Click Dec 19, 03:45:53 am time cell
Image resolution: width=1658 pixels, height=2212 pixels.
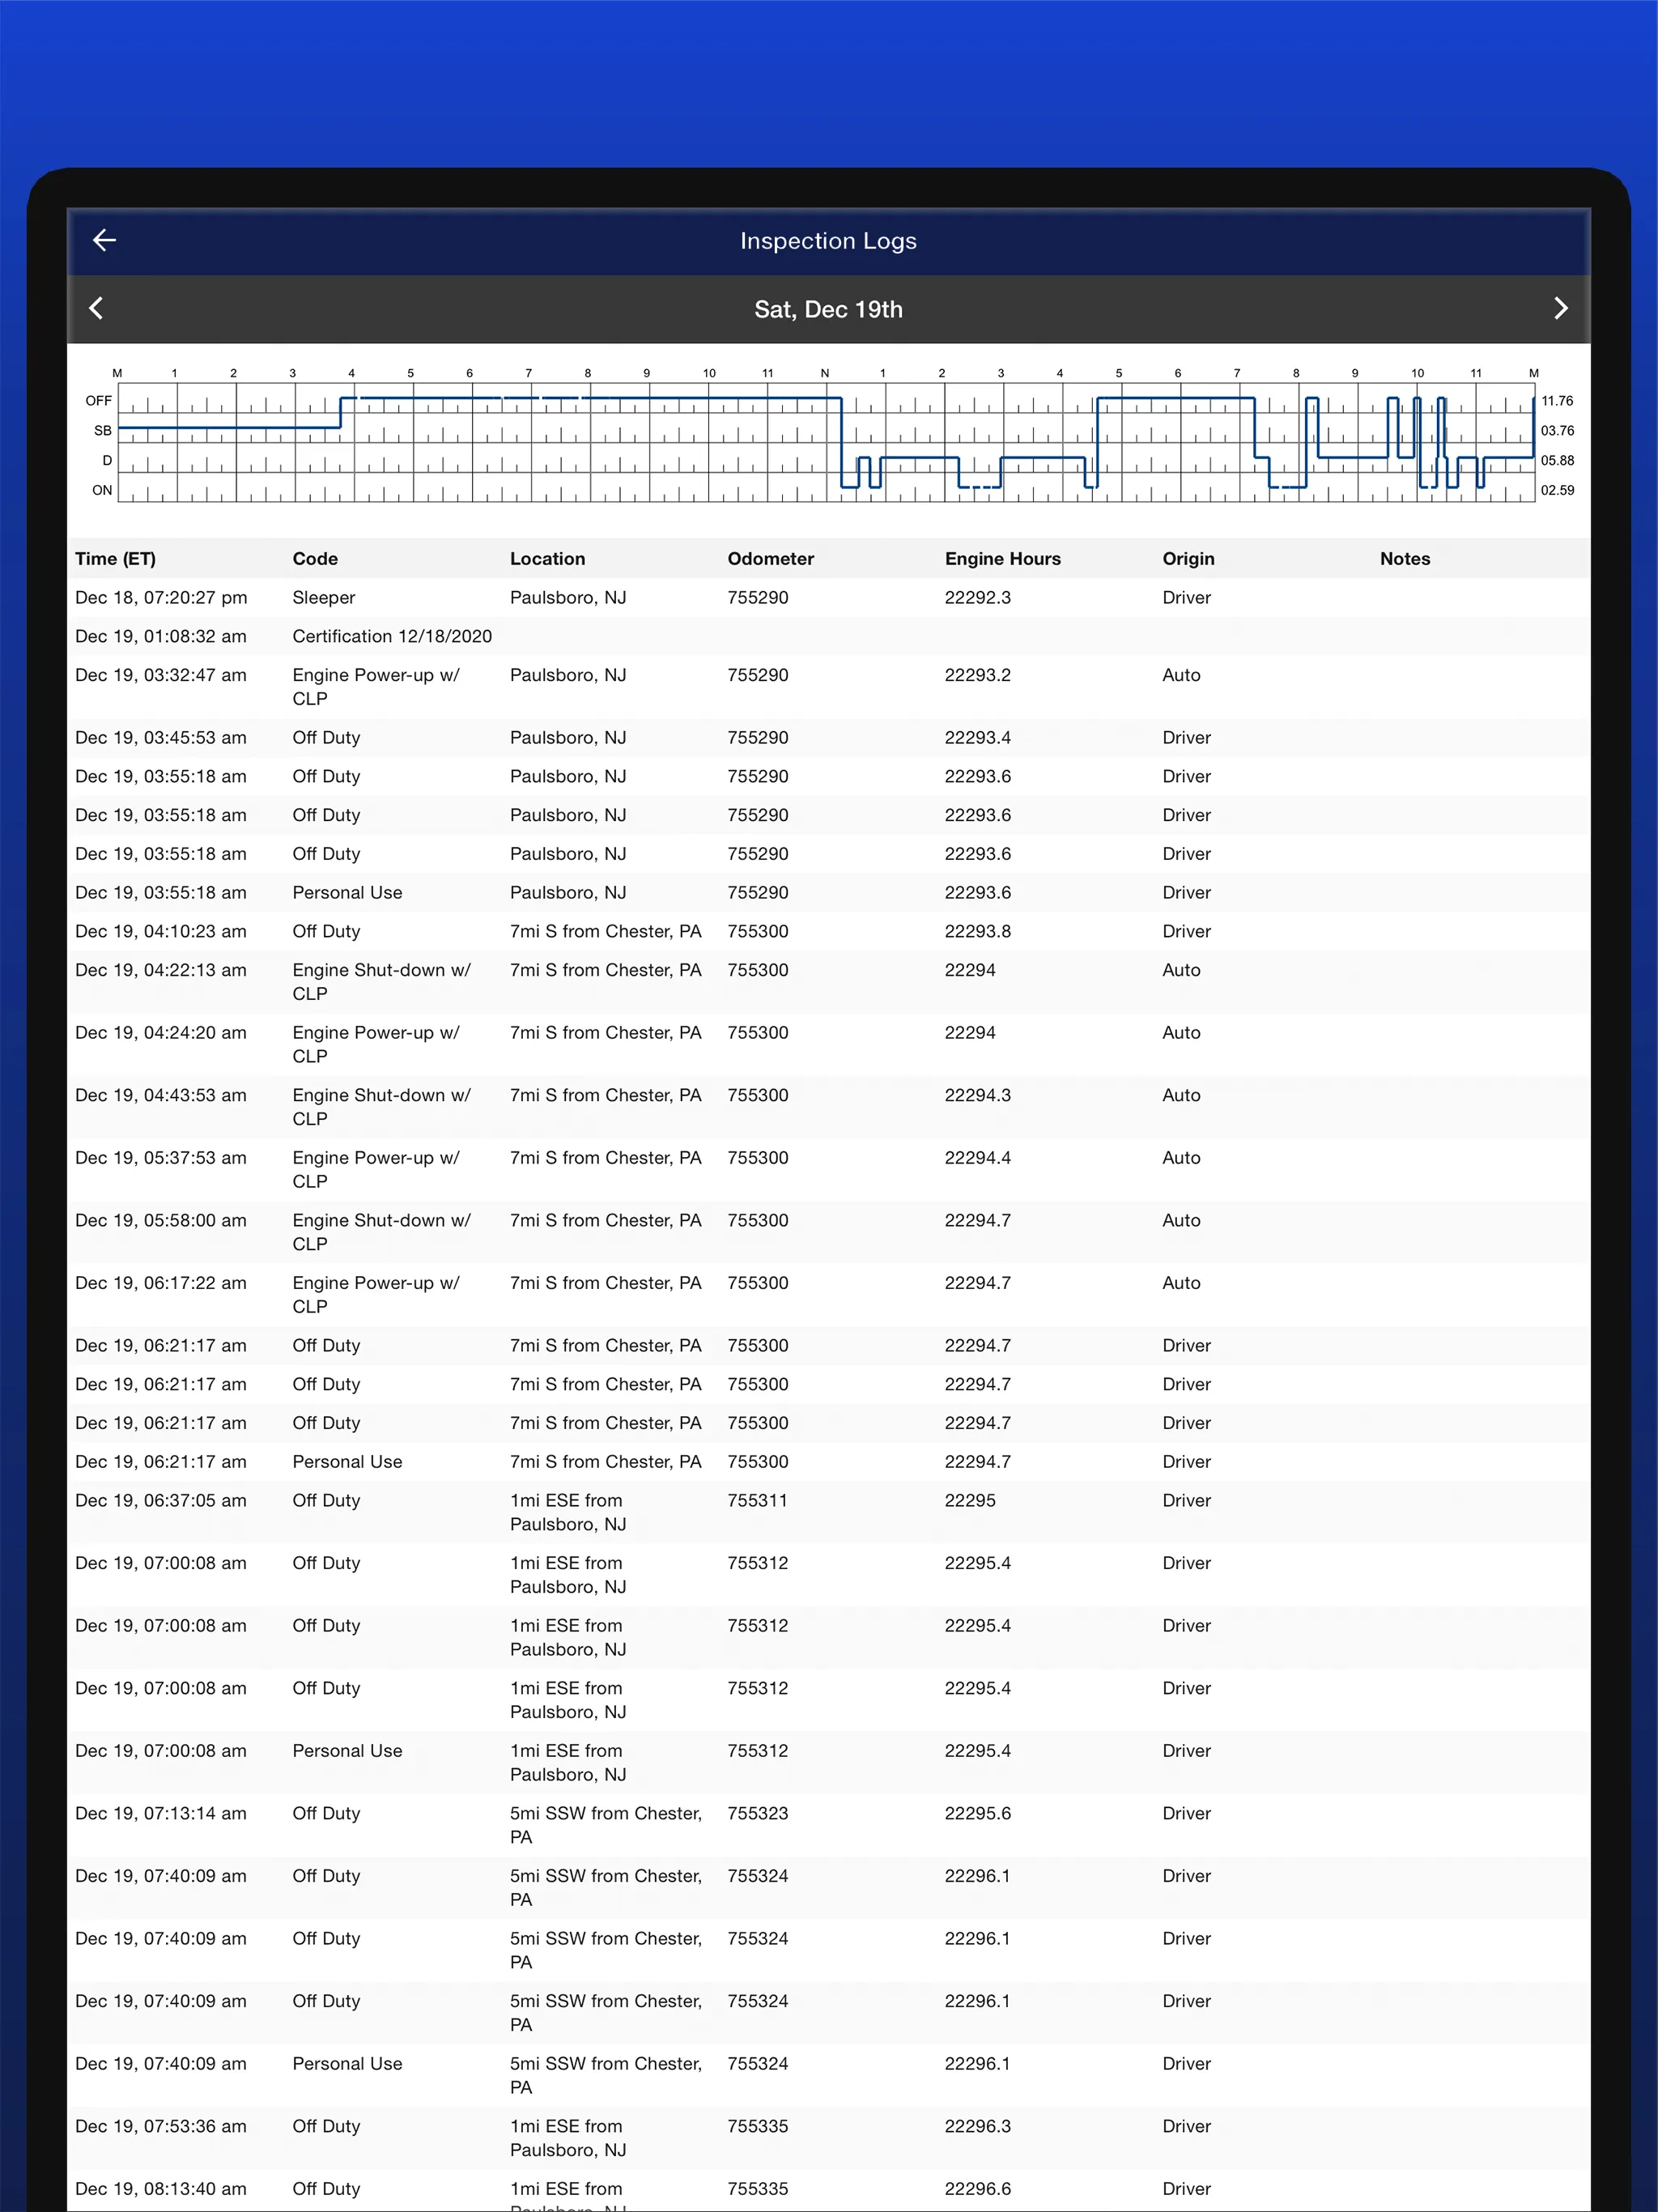click(x=160, y=738)
